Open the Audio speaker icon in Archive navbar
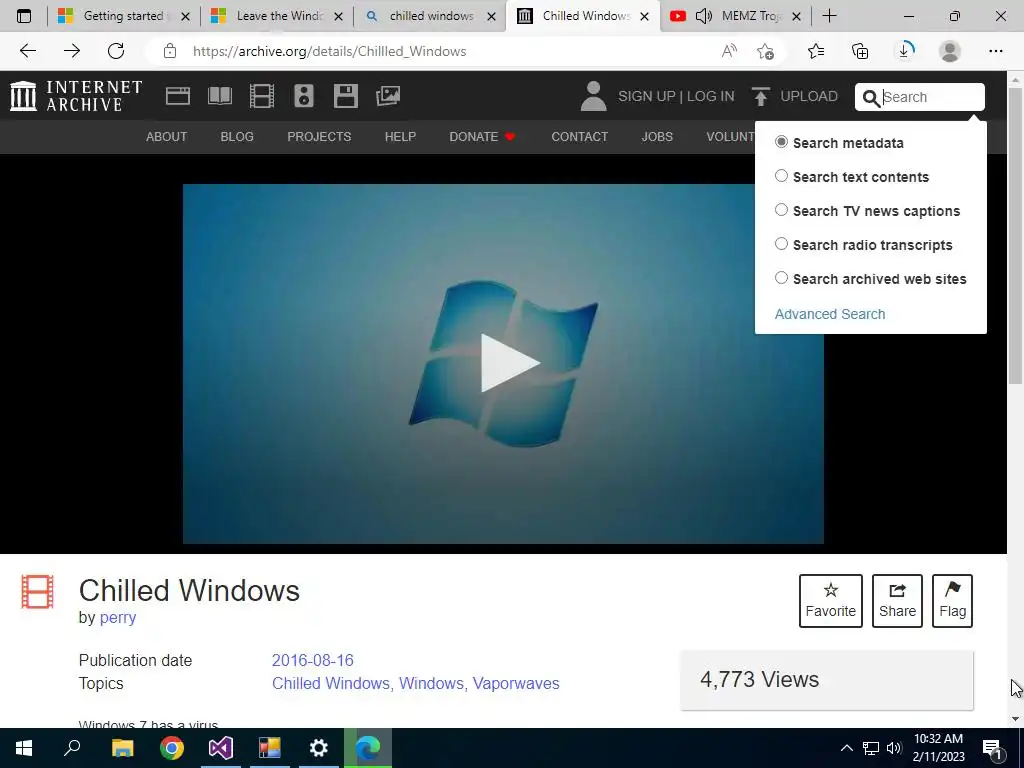This screenshot has width=1024, height=768. click(x=304, y=96)
